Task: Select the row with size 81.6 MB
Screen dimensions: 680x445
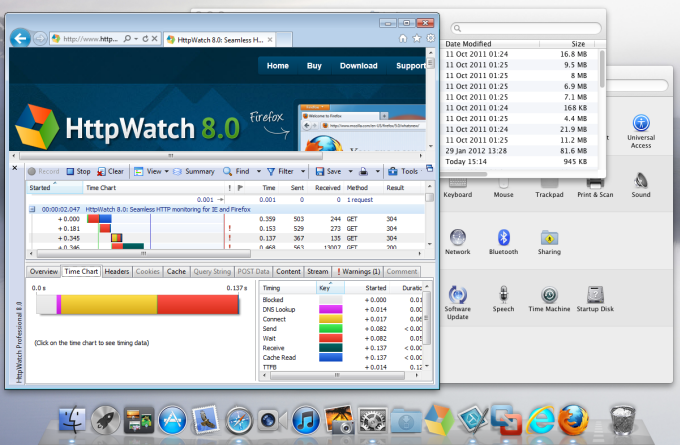Action: 520,151
